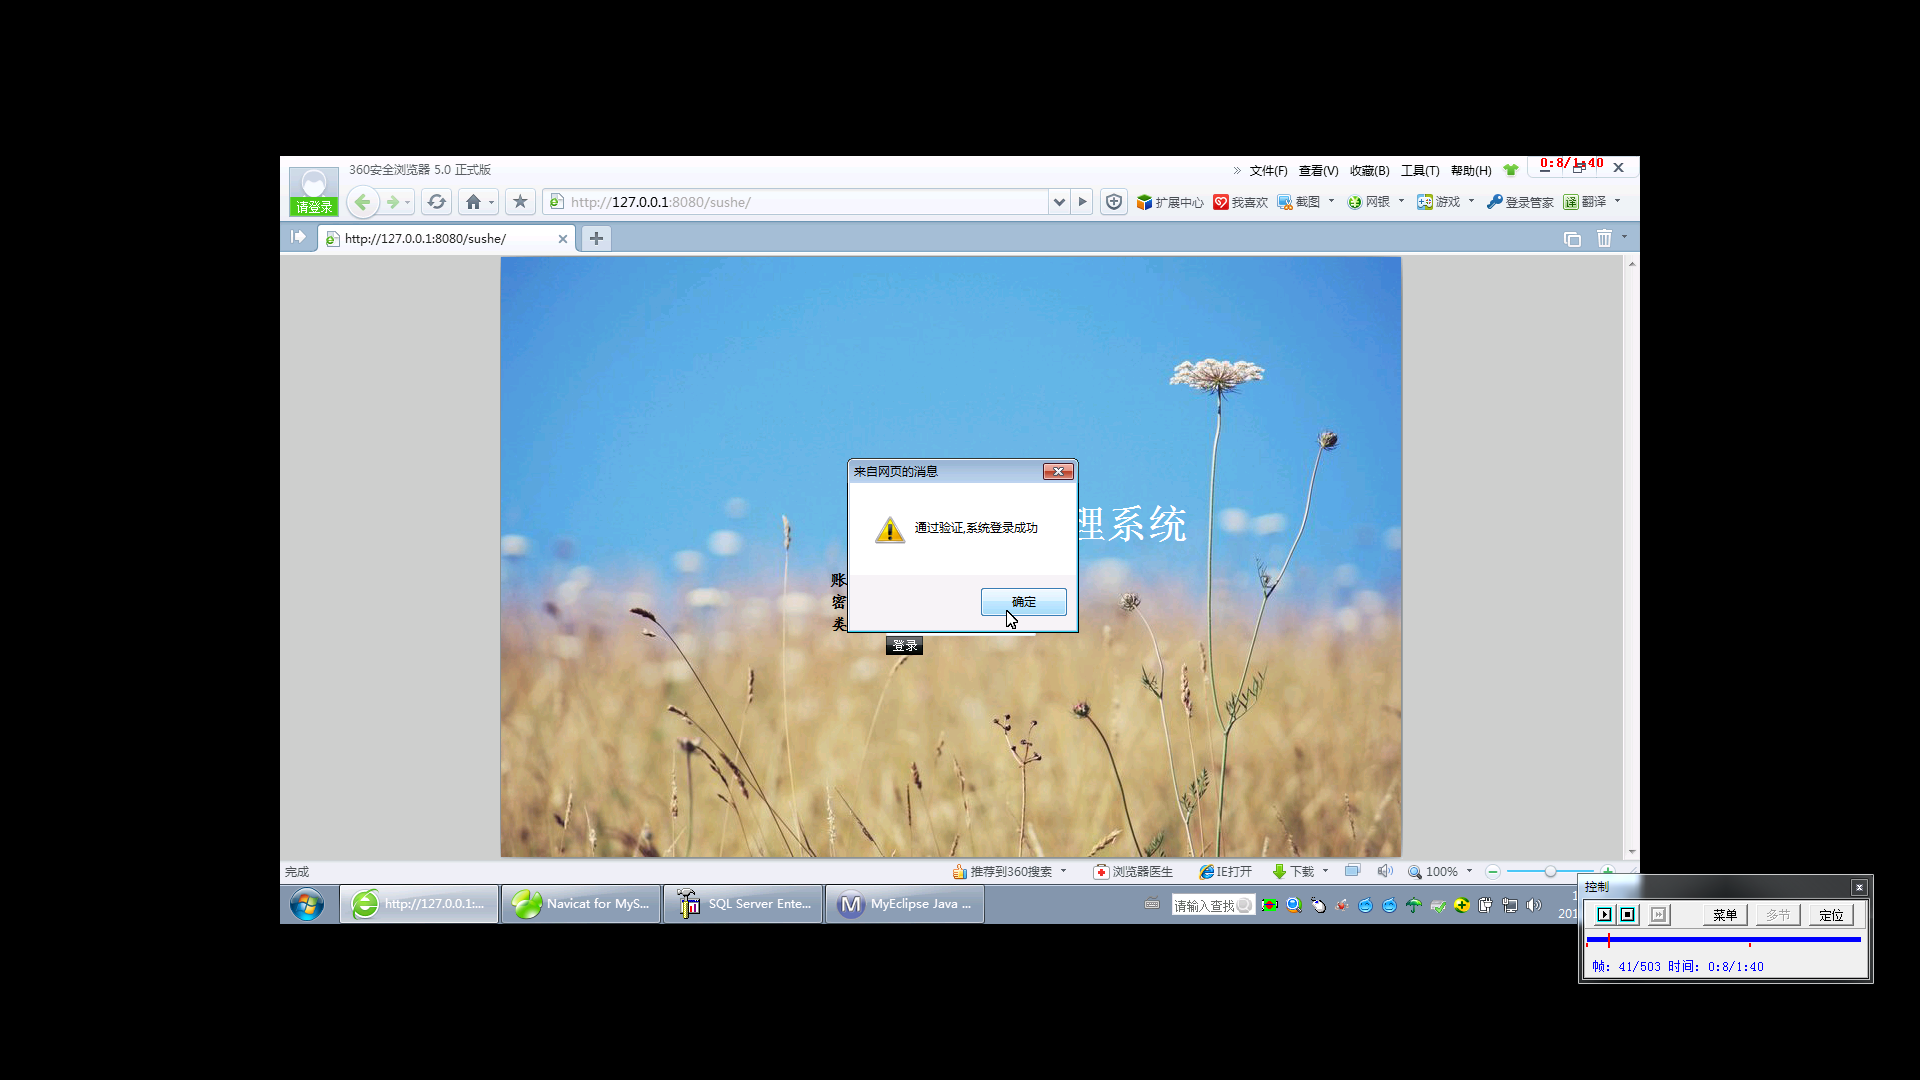Expand the 截图 dropdown arrow
Viewport: 1920px width, 1080px height.
(x=1331, y=201)
